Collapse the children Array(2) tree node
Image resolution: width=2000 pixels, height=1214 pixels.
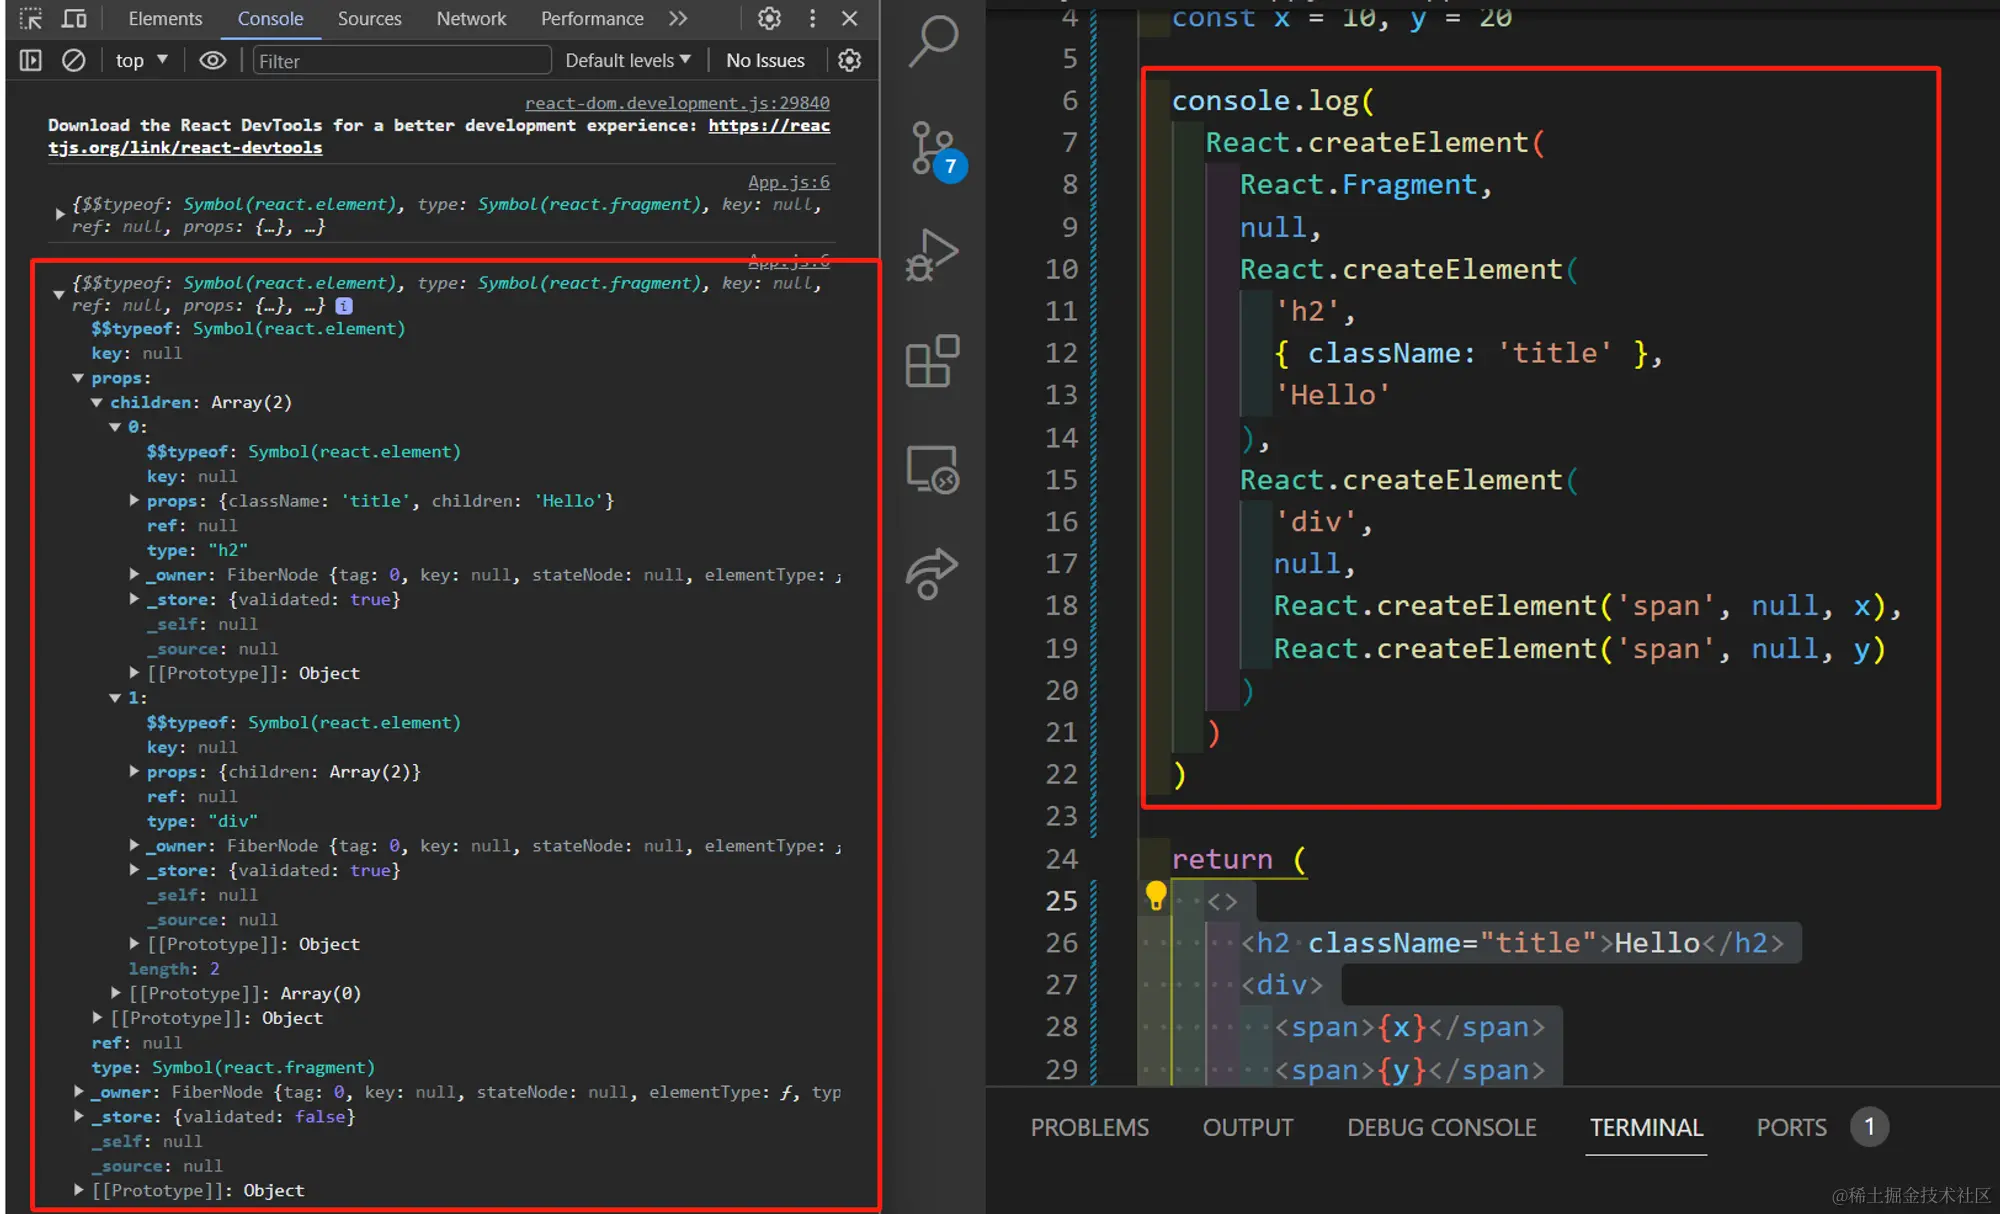(97, 403)
